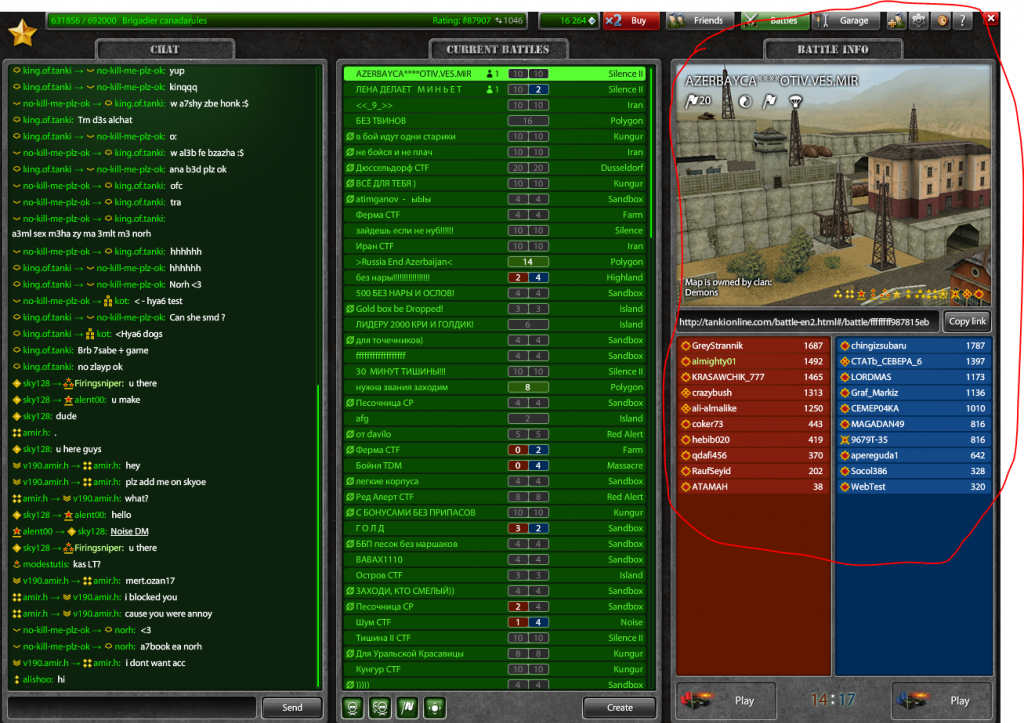Switch to the Garage tab

(x=845, y=20)
